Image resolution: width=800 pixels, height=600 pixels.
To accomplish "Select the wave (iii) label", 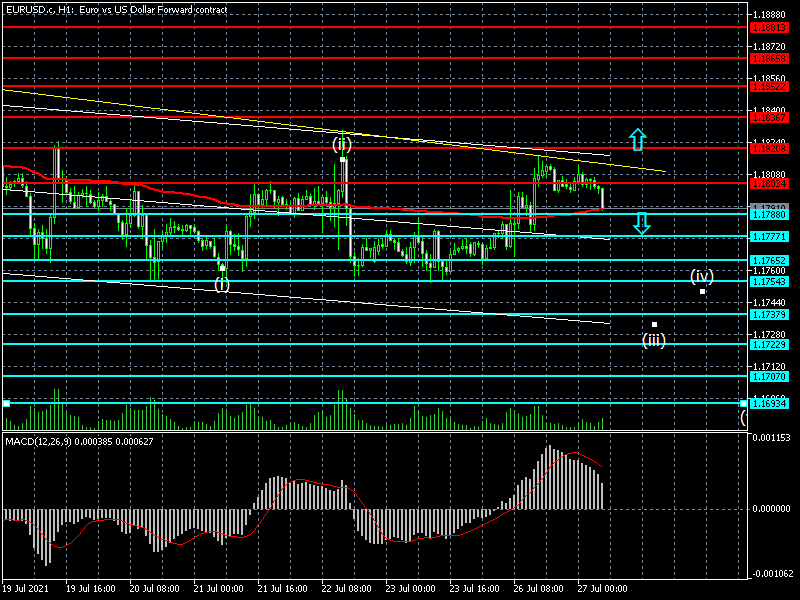I will point(653,340).
